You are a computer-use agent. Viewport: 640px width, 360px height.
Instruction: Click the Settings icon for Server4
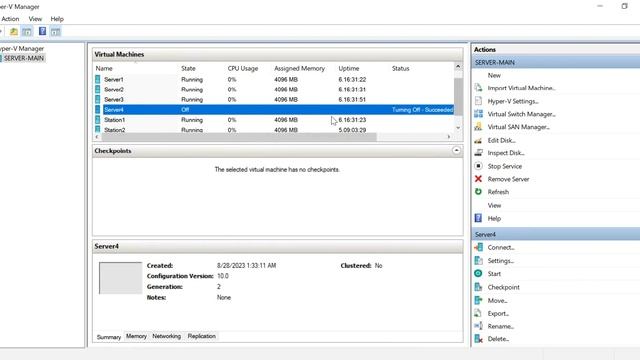click(478, 260)
